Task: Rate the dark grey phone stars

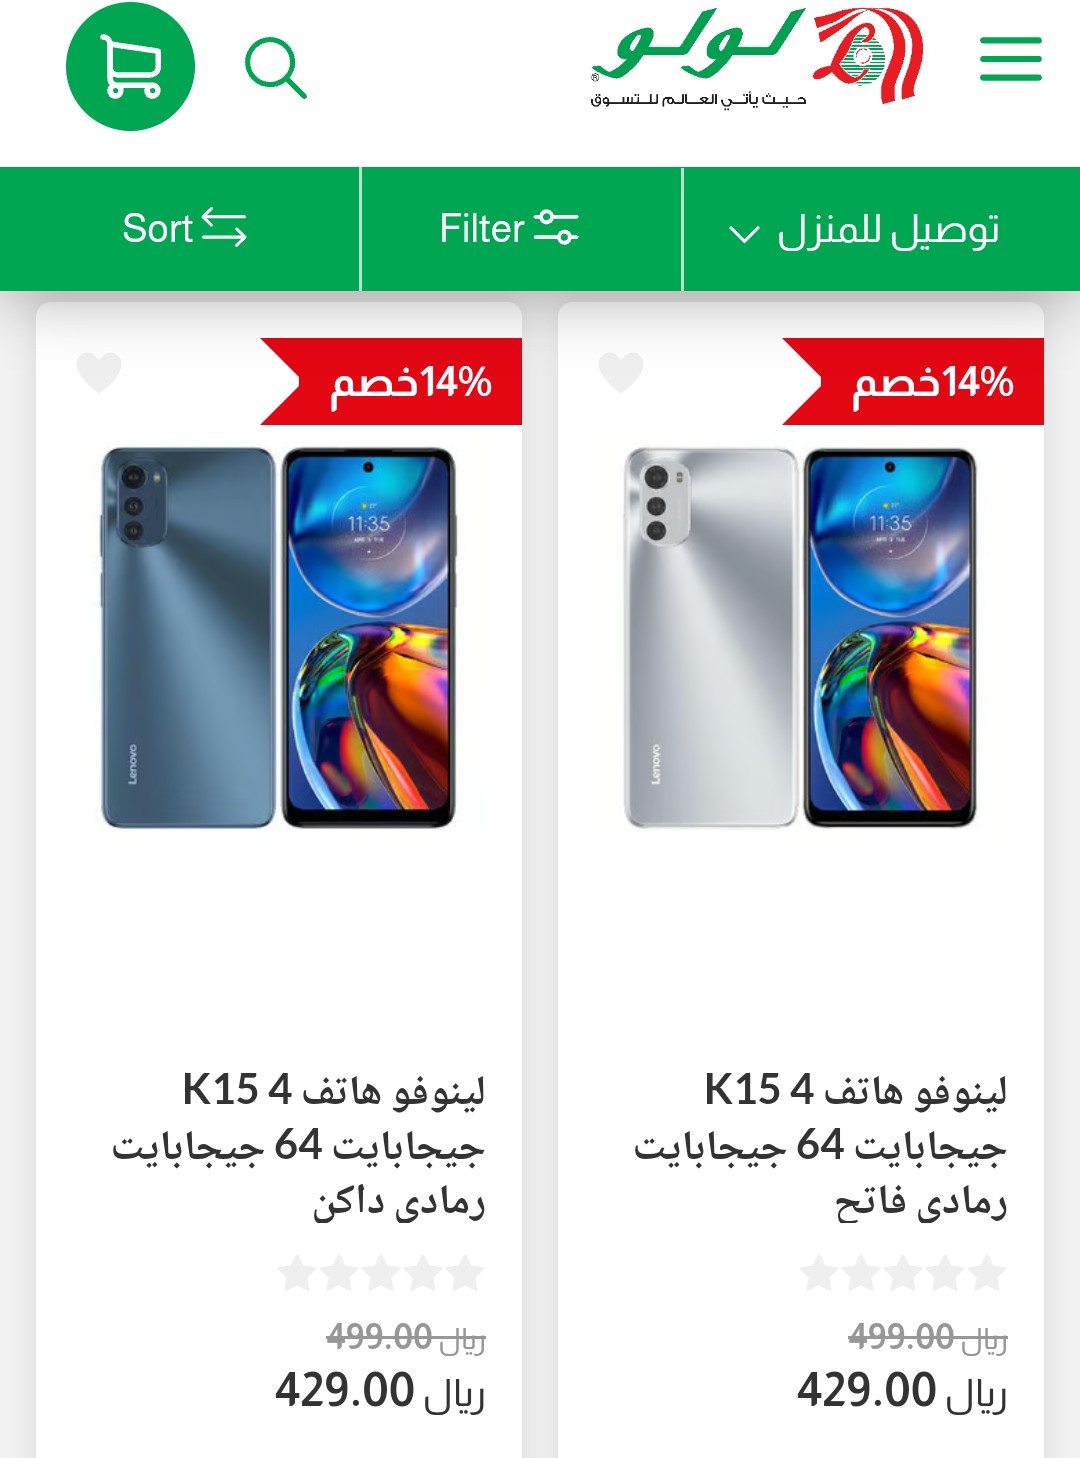Action: pos(381,1274)
